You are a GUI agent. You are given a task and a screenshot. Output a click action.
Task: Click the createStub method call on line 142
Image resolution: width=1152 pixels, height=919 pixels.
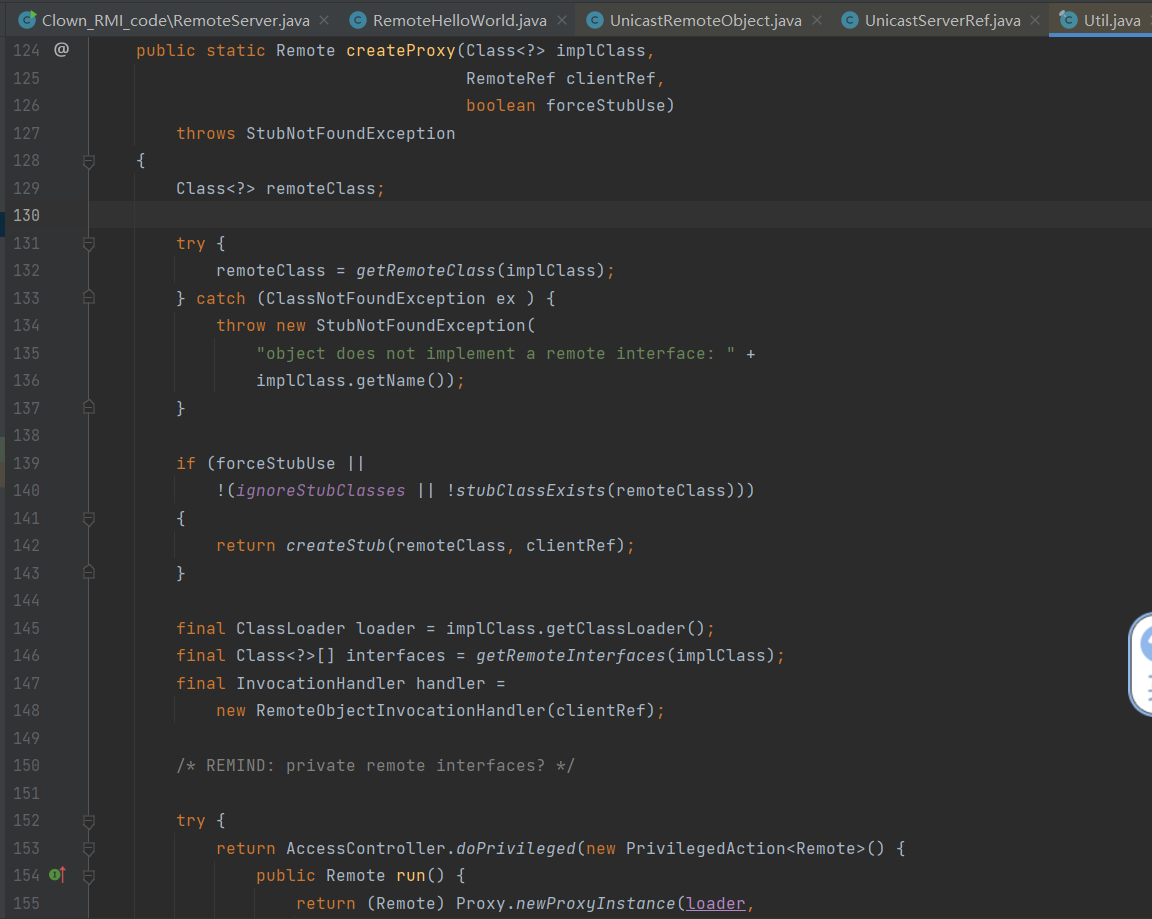point(335,545)
